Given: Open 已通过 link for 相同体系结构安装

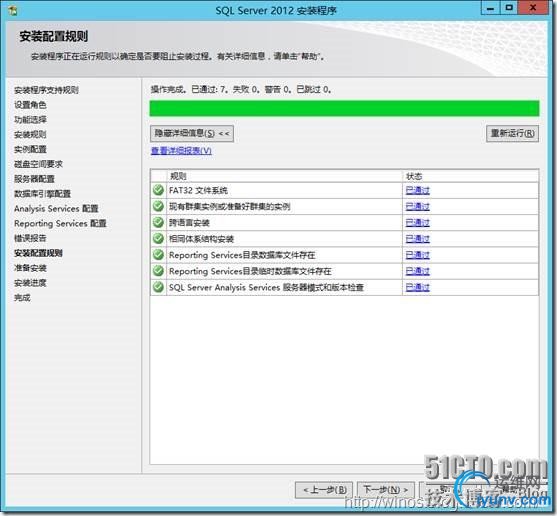Looking at the screenshot, I should click(417, 239).
